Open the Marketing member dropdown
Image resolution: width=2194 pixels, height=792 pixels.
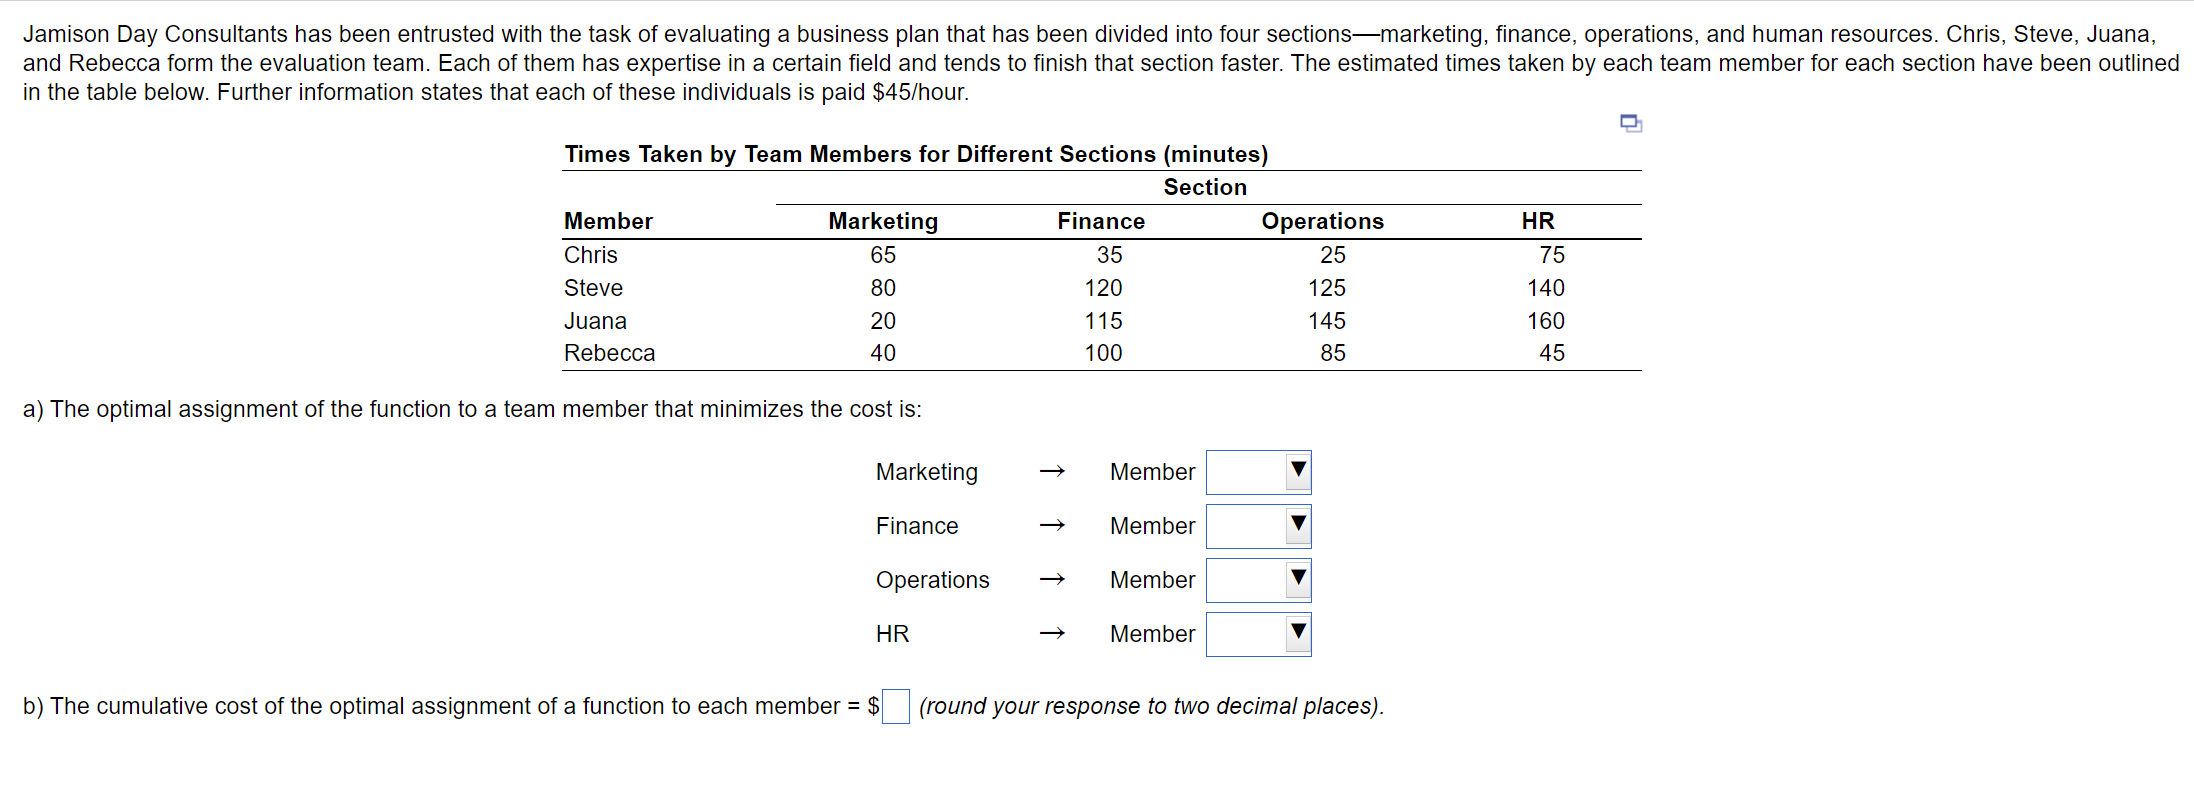click(1258, 472)
